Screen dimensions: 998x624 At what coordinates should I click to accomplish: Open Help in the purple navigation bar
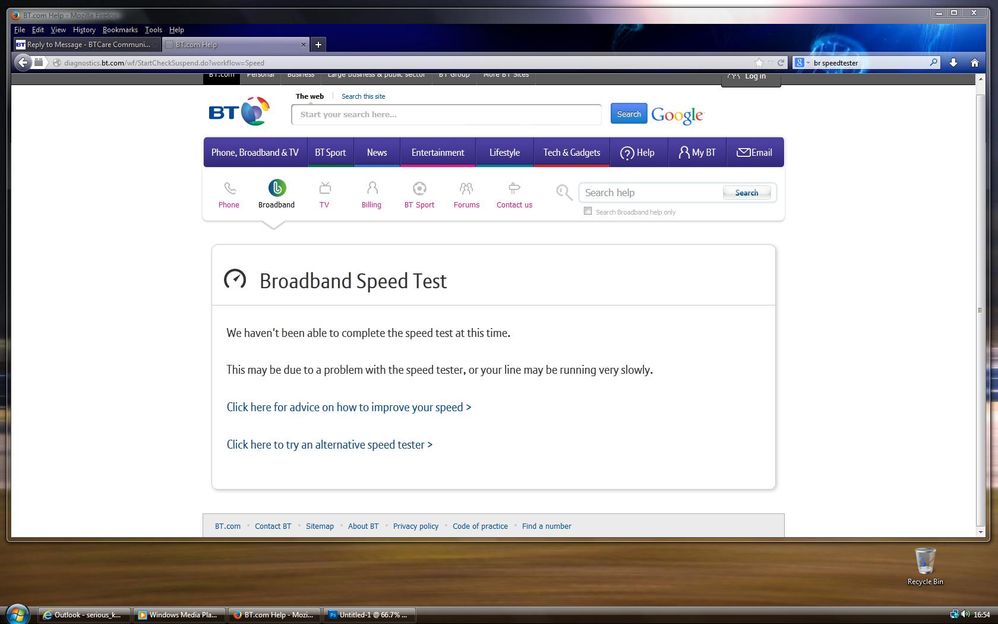tap(637, 153)
